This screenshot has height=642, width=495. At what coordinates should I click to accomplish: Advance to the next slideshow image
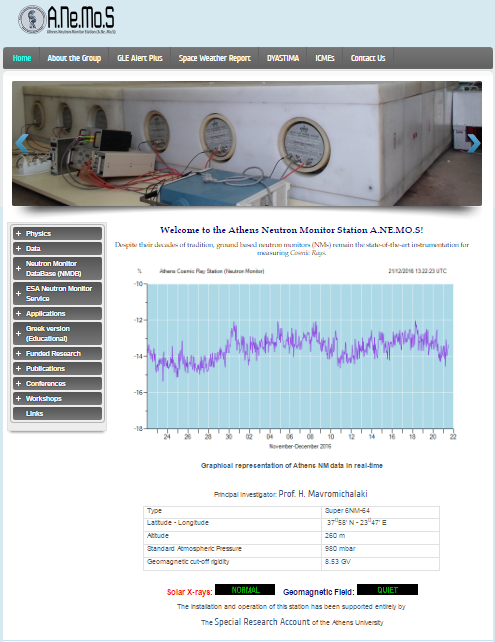[x=474, y=143]
